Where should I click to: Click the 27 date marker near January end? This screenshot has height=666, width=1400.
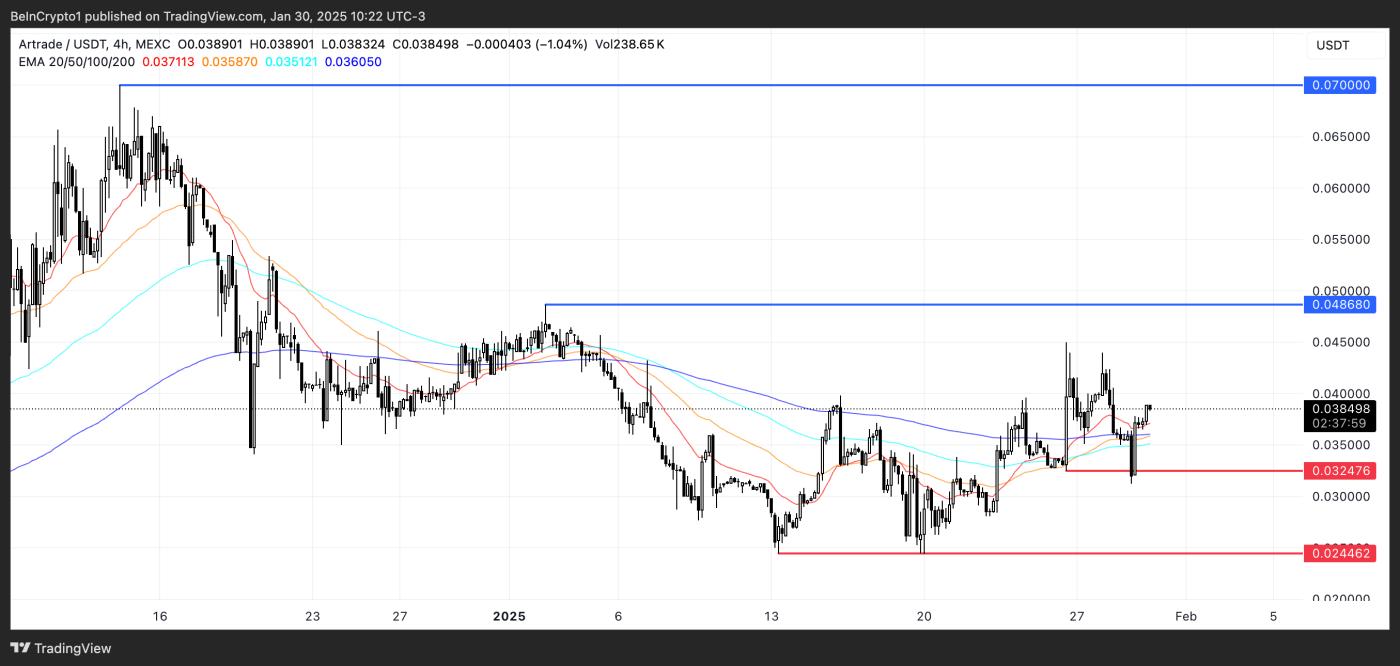click(1076, 616)
